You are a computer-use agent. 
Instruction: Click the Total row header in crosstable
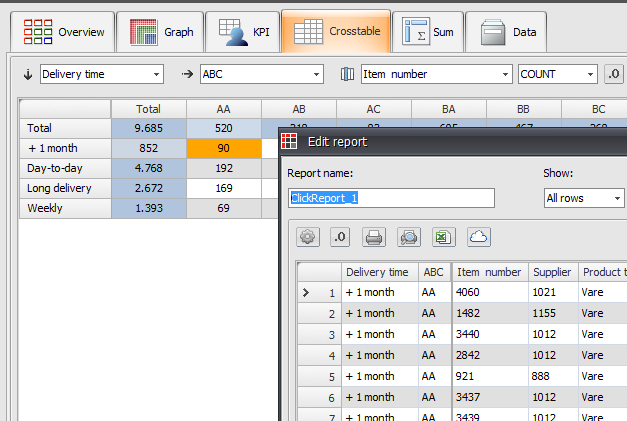65,128
